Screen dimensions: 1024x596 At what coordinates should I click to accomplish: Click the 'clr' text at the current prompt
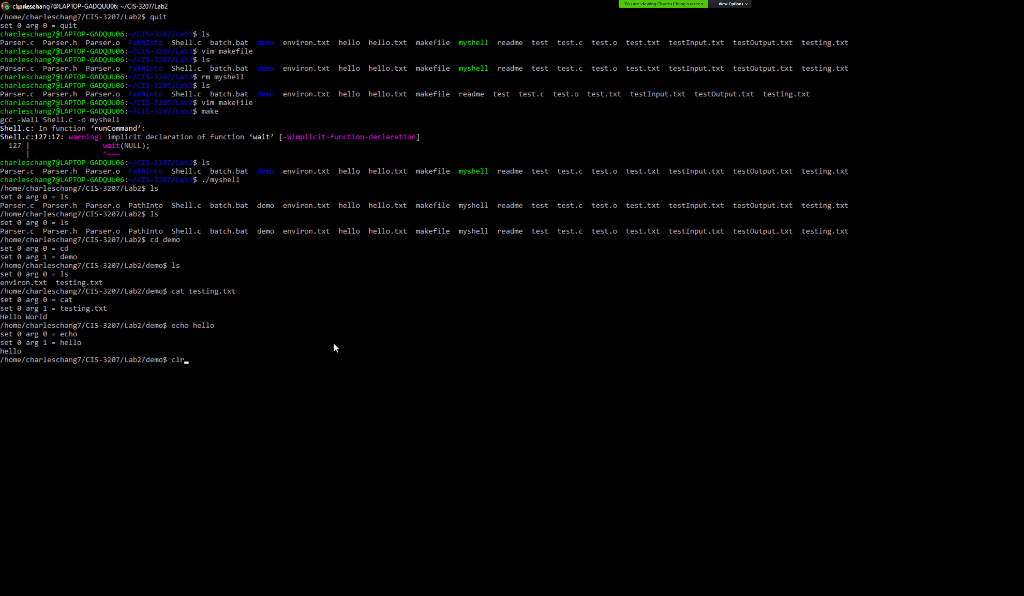point(178,360)
